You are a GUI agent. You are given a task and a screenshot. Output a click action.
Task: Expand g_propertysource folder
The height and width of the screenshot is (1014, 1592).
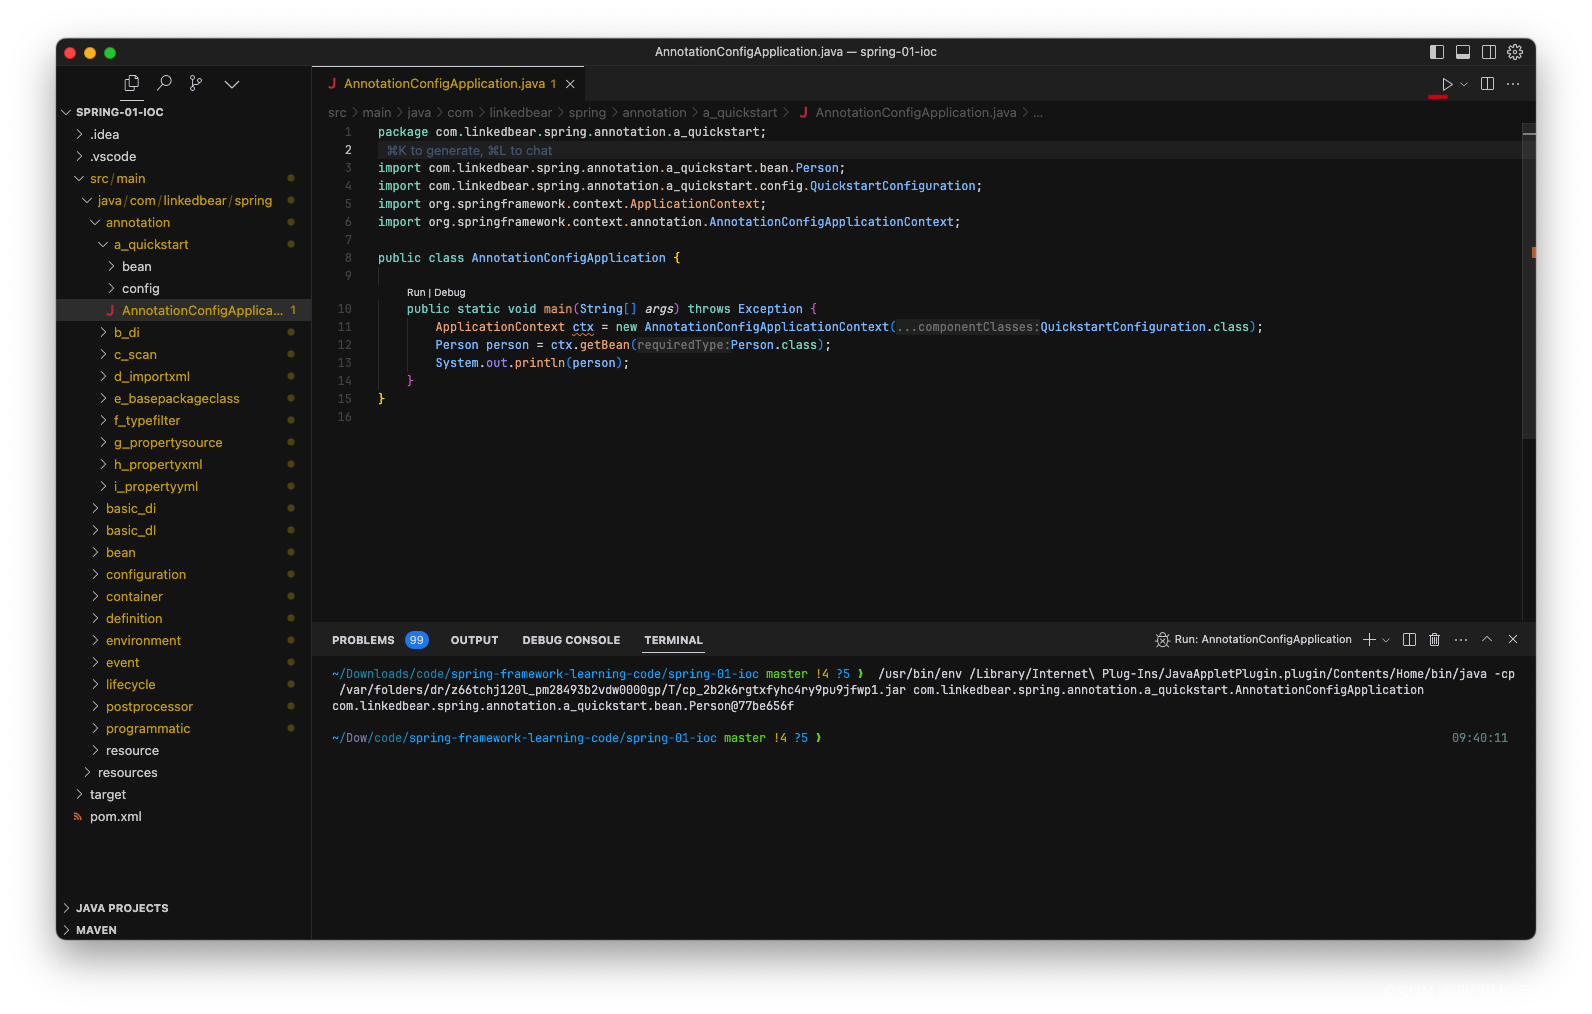click(x=183, y=442)
